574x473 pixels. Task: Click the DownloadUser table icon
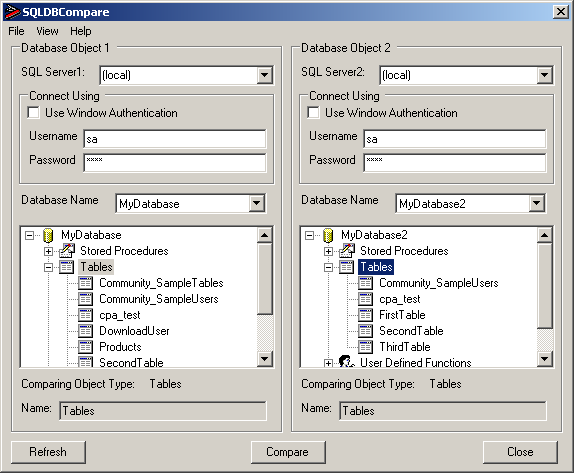tap(86, 331)
